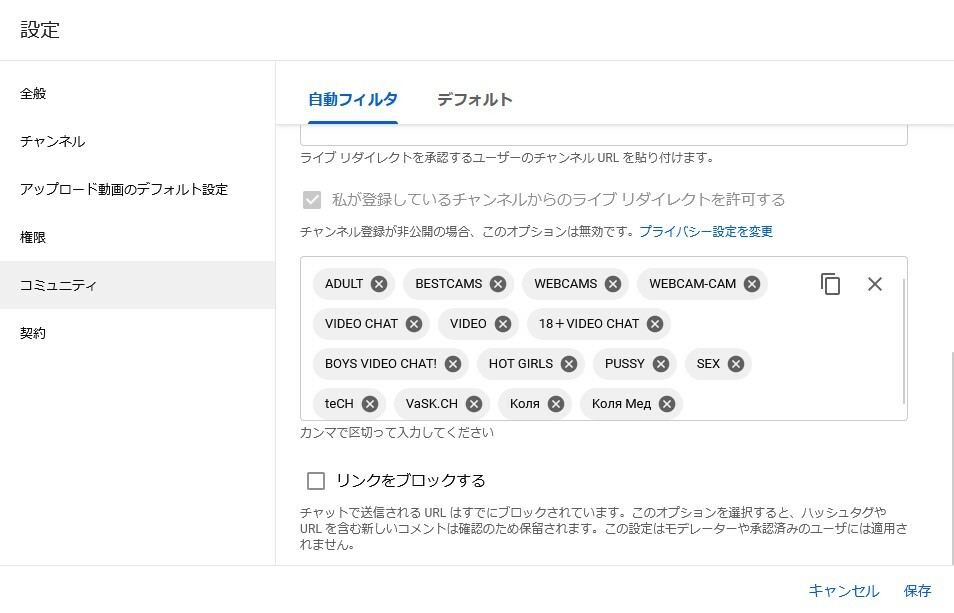Delete the WEBCAM-CAM chip
954x613 pixels.
tap(752, 284)
